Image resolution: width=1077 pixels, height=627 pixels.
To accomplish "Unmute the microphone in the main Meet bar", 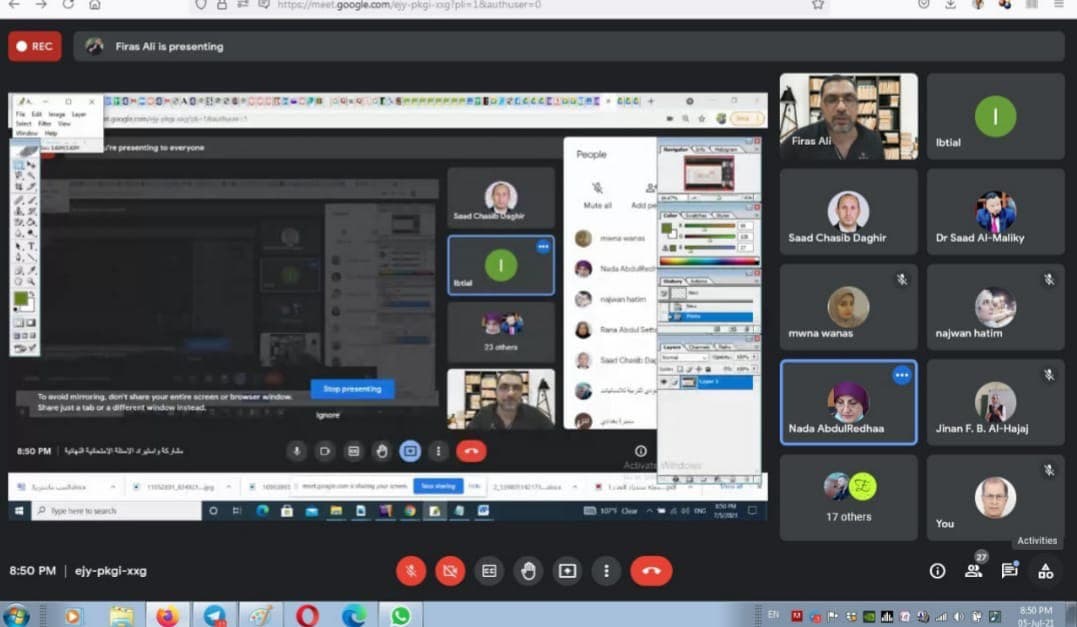I will coord(410,570).
